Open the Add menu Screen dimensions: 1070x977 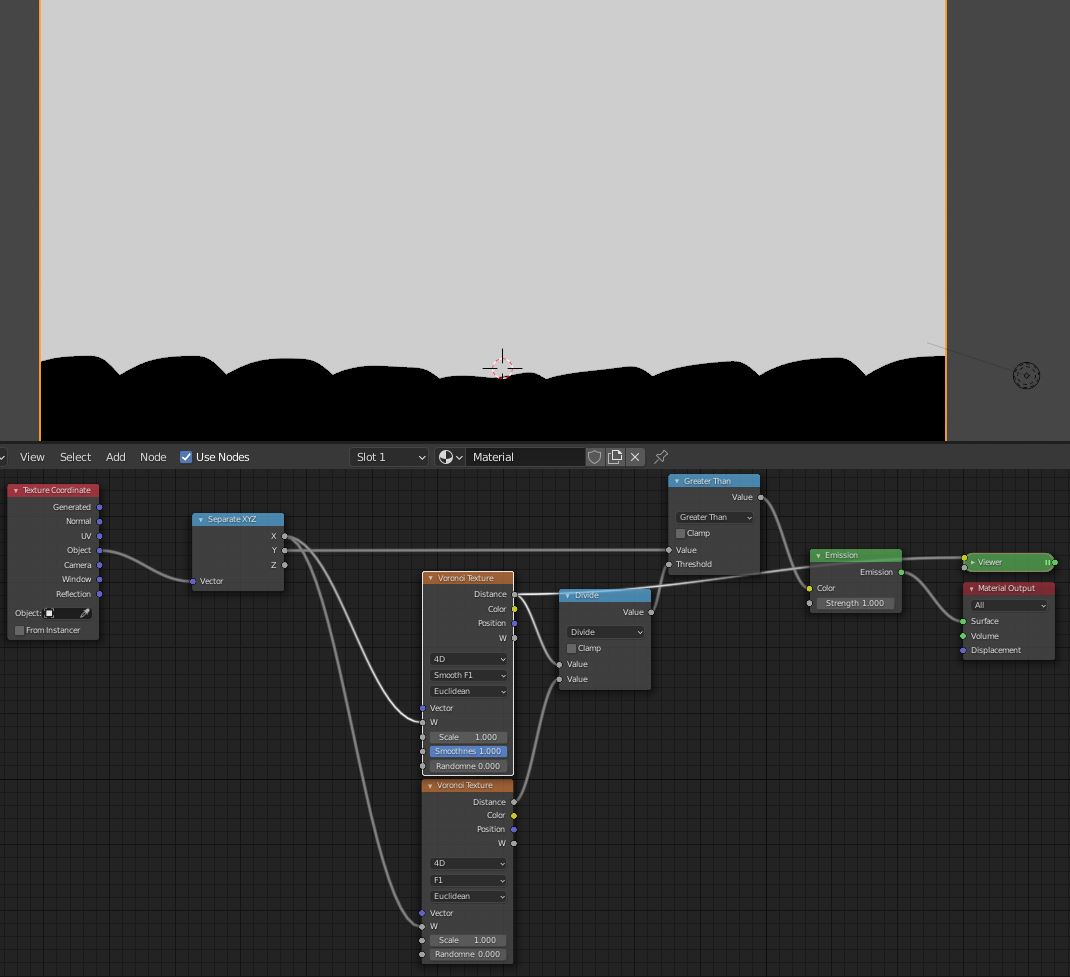(x=115, y=457)
